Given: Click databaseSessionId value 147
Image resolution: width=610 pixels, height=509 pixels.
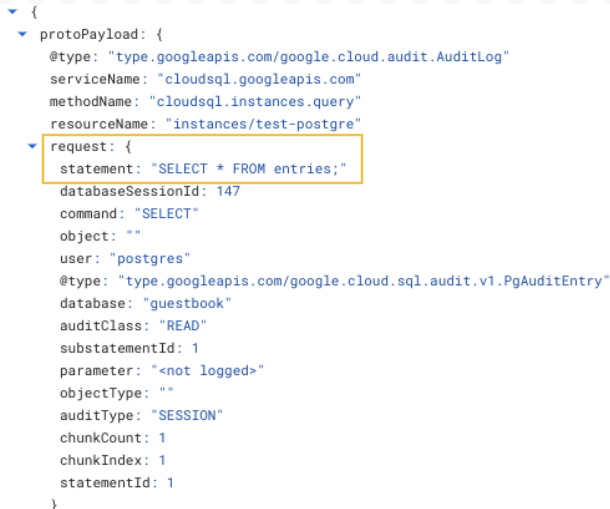Looking at the screenshot, I should pyautogui.click(x=228, y=191).
